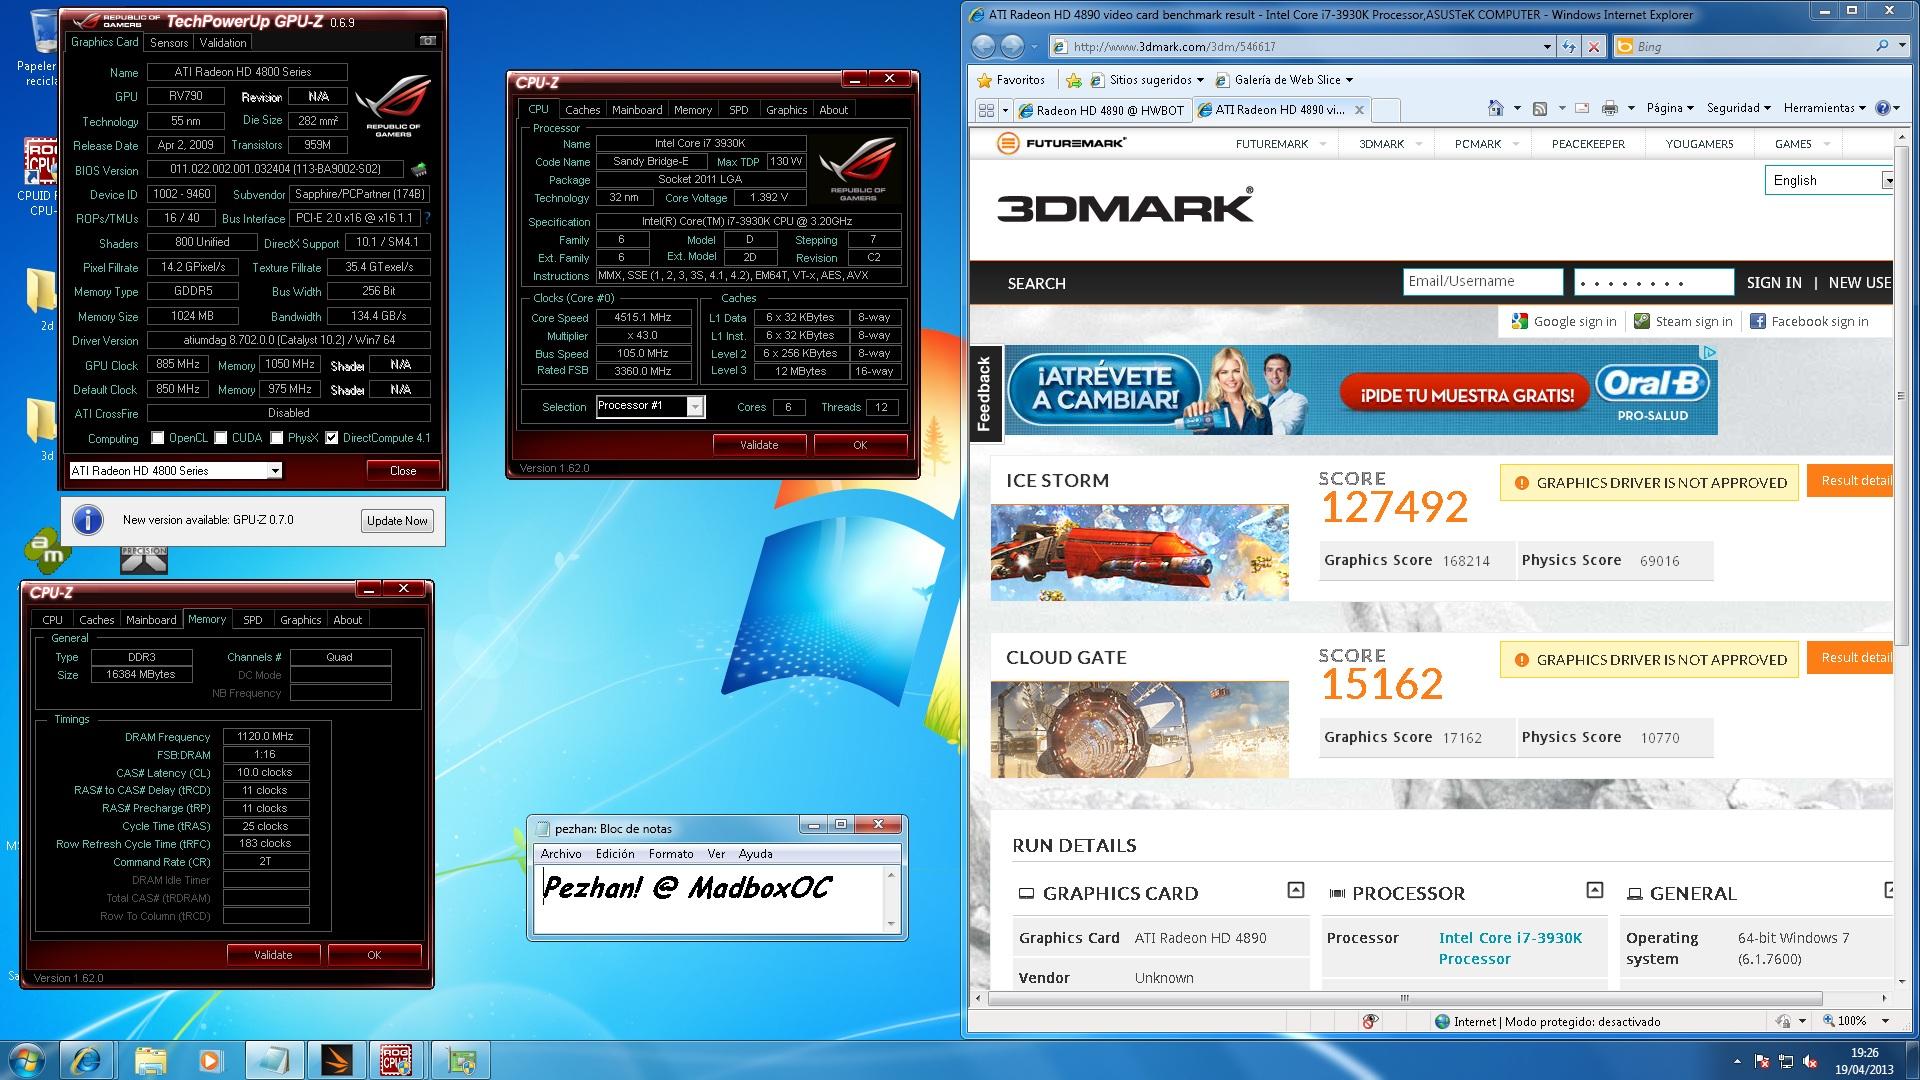Open the GPU selection dropdown in GPU-Z
This screenshot has width=1920, height=1080.
click(274, 471)
